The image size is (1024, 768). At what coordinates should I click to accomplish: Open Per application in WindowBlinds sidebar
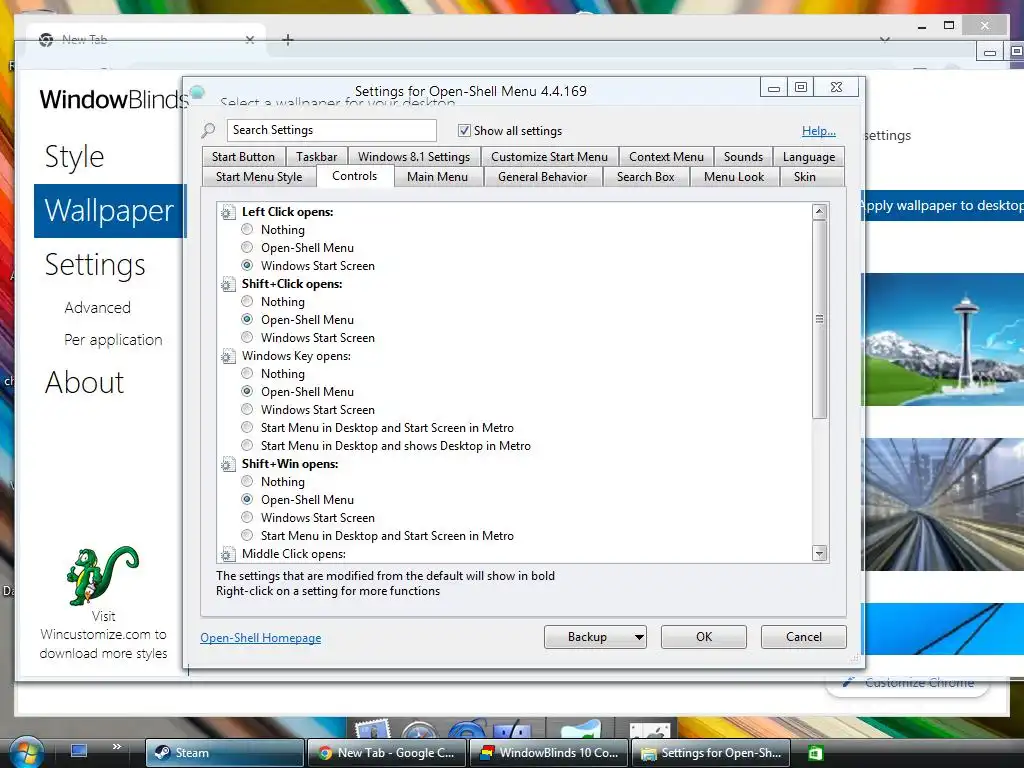tap(113, 340)
